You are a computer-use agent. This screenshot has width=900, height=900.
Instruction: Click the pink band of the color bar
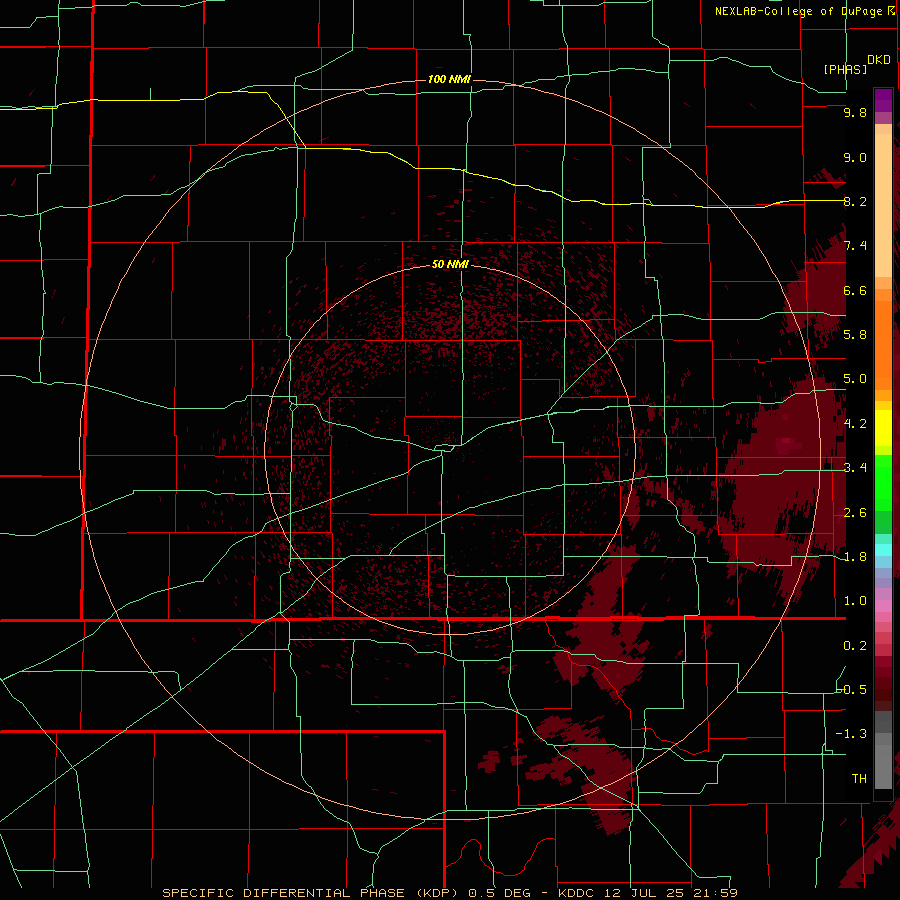click(883, 605)
